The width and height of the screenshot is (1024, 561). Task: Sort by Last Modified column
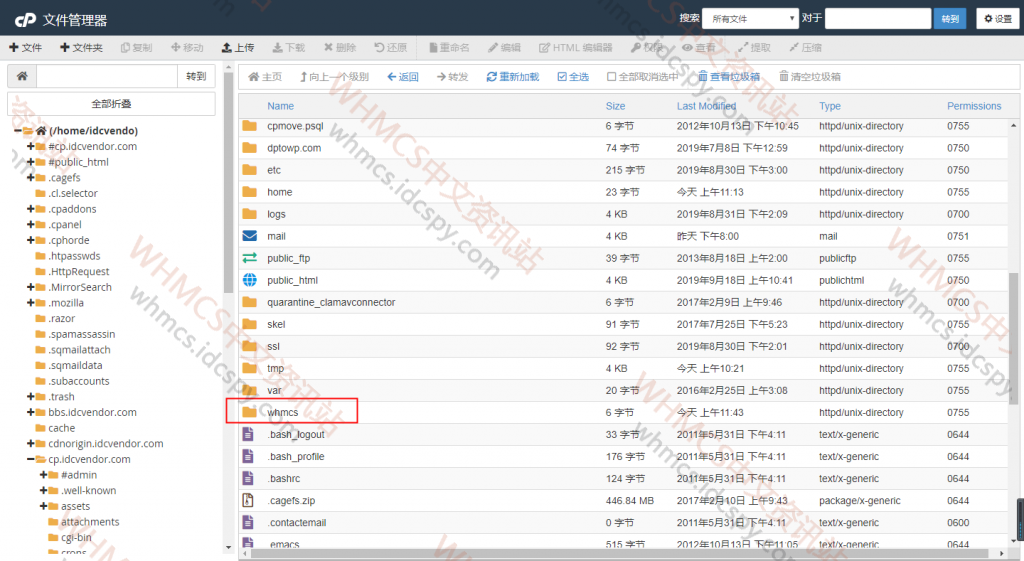706,106
